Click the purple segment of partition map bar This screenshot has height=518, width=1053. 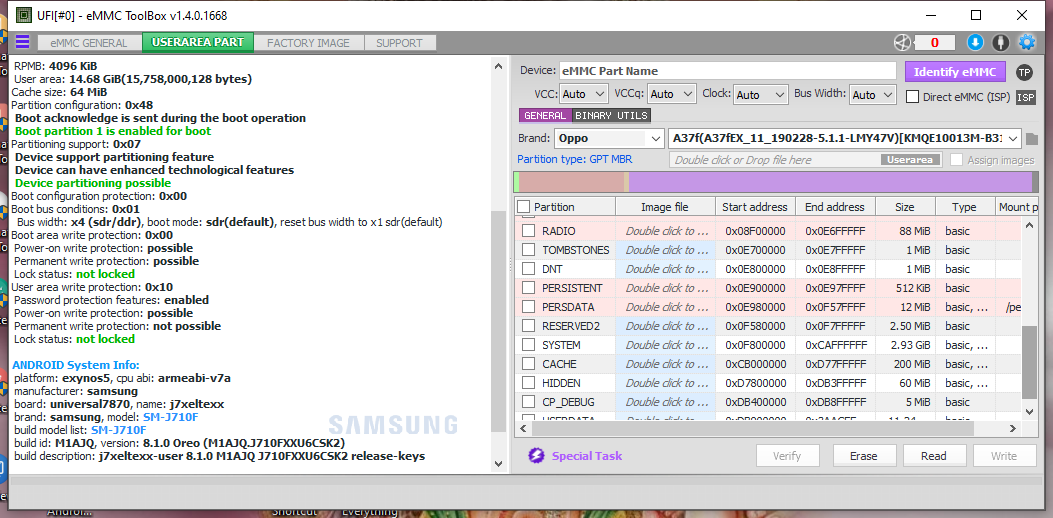tap(830, 182)
